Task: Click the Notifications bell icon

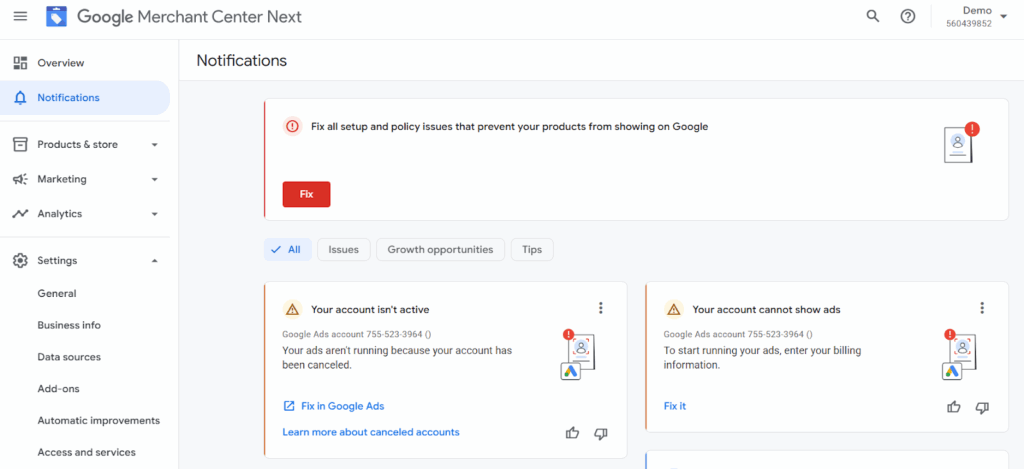Action: pyautogui.click(x=20, y=98)
